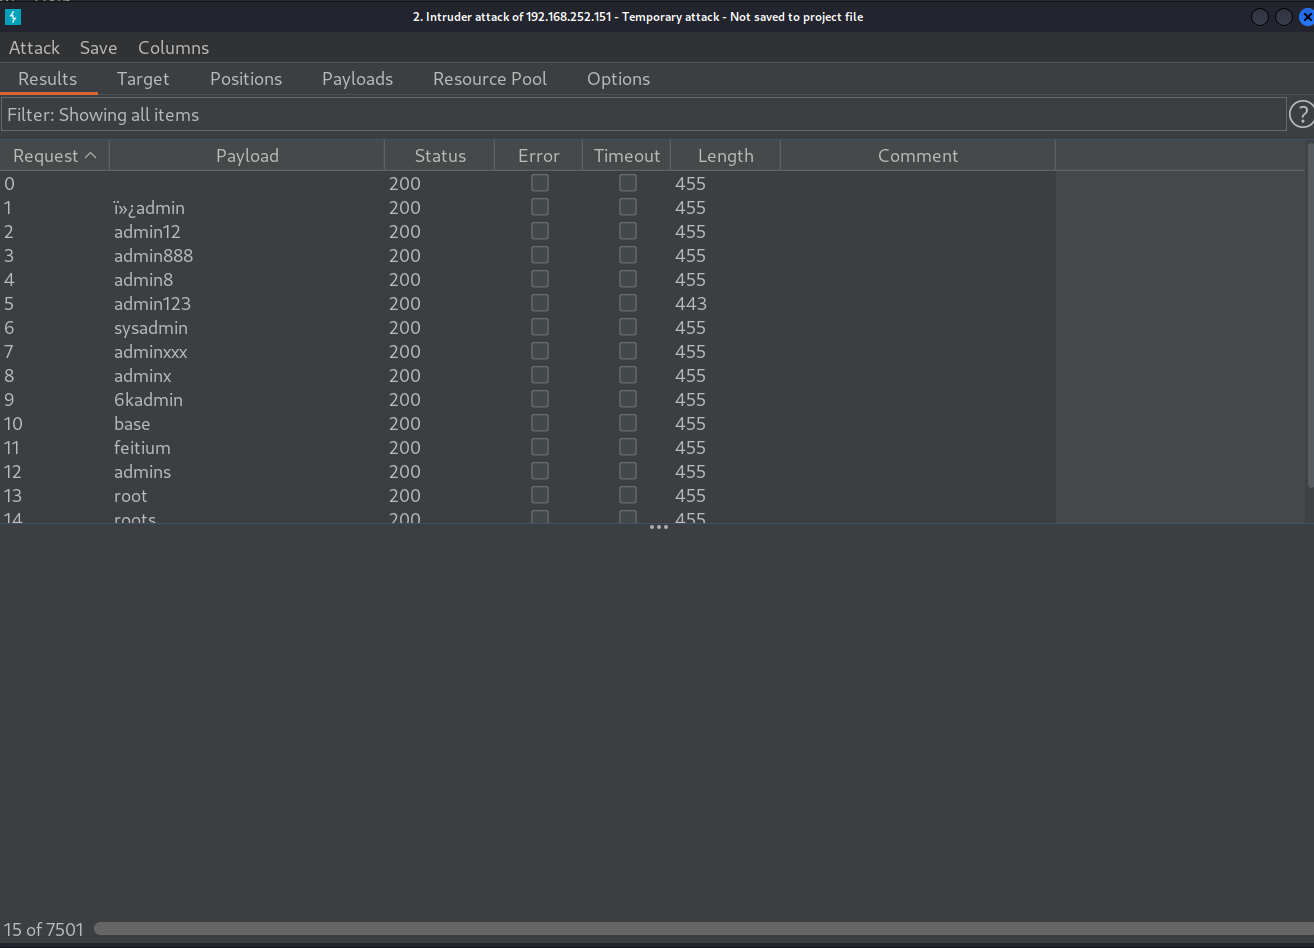Screen dimensions: 1314x948
Task: Open the Attack menu
Action: [35, 48]
